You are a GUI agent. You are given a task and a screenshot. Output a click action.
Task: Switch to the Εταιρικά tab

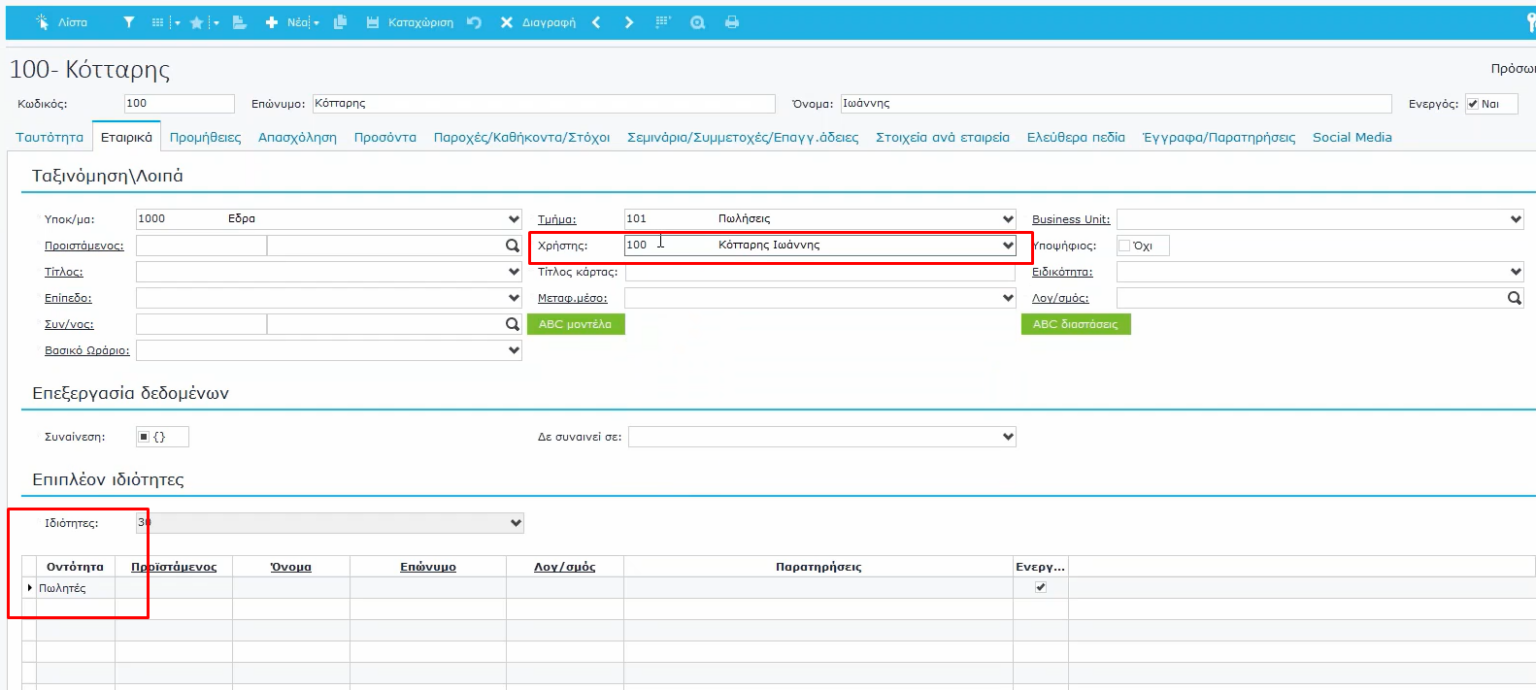click(x=127, y=138)
